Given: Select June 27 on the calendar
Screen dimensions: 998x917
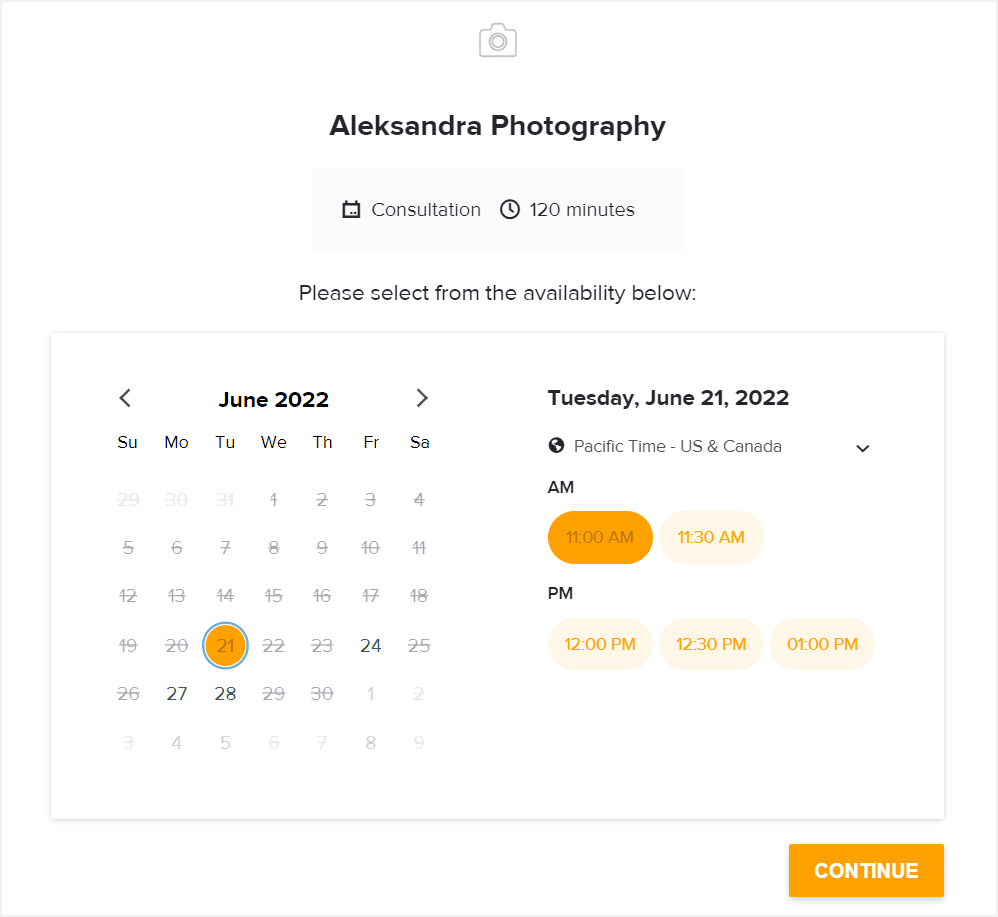Looking at the screenshot, I should tap(177, 694).
